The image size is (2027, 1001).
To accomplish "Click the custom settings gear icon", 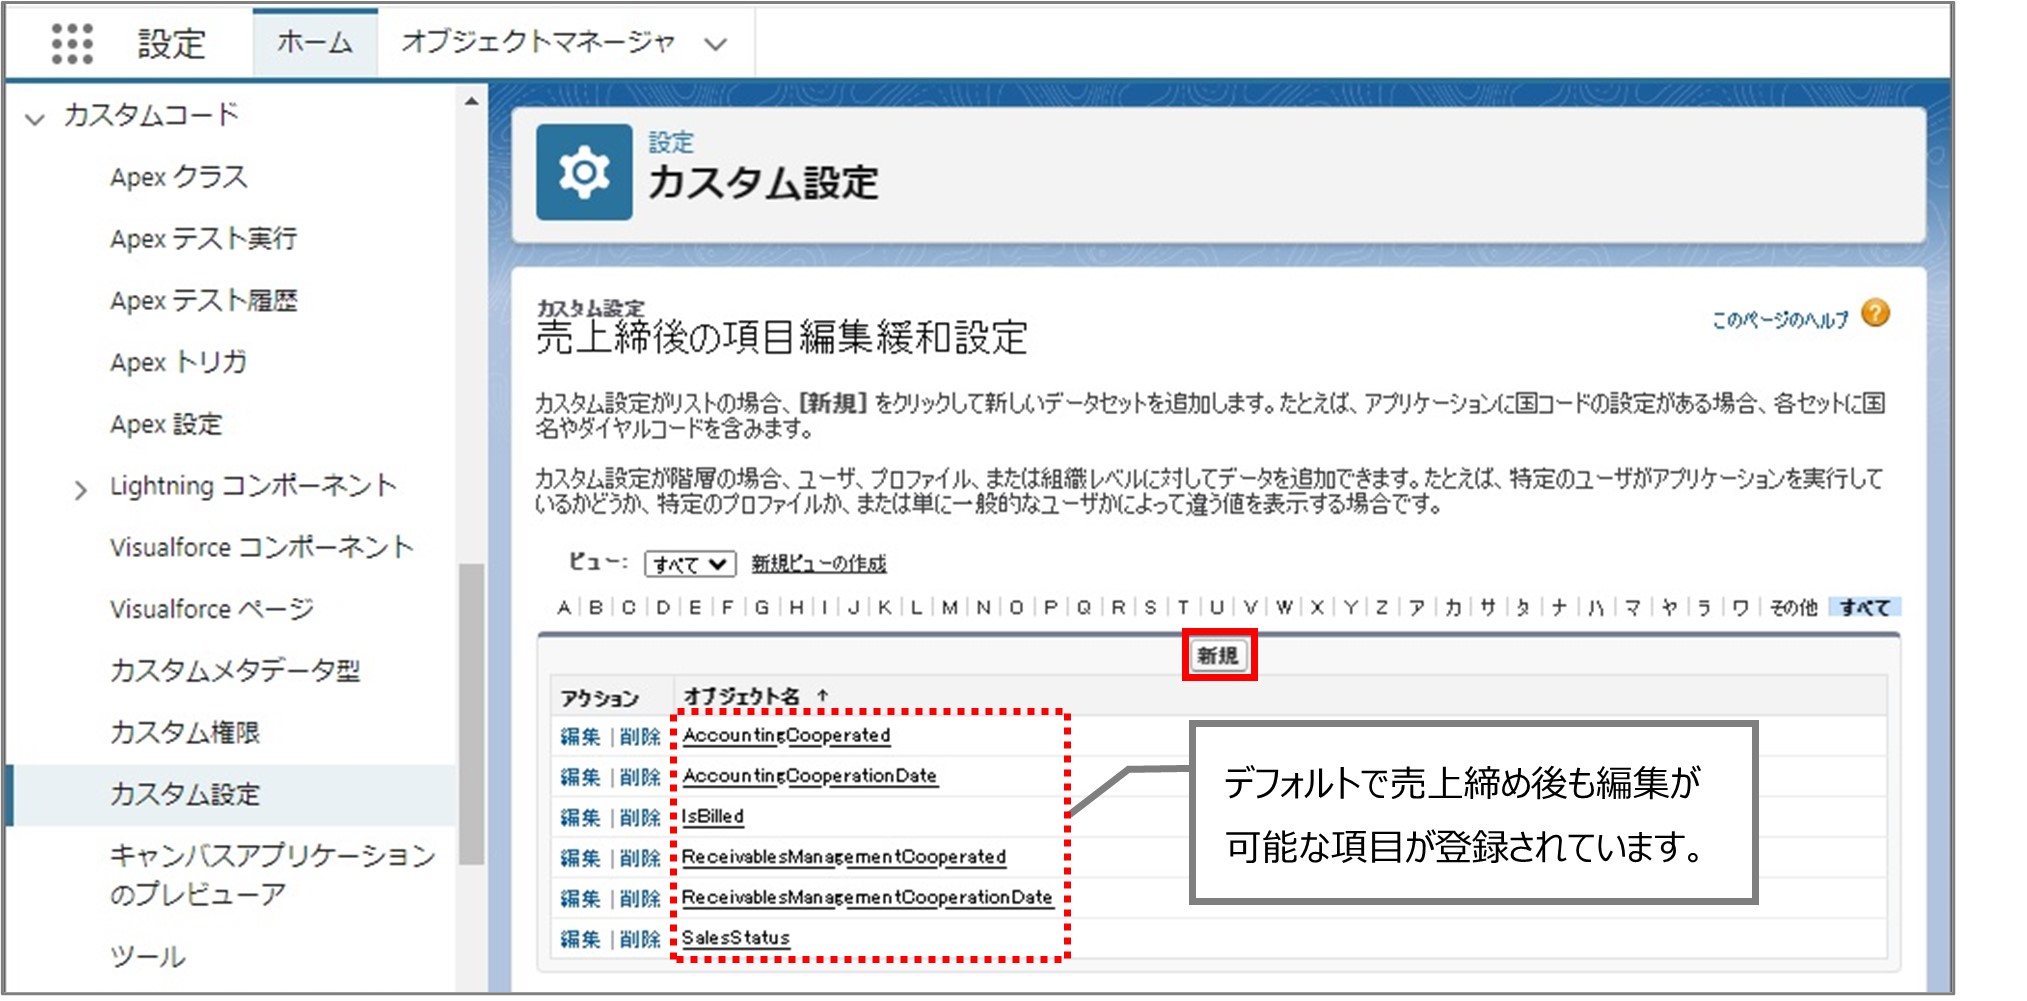I will tap(584, 173).
